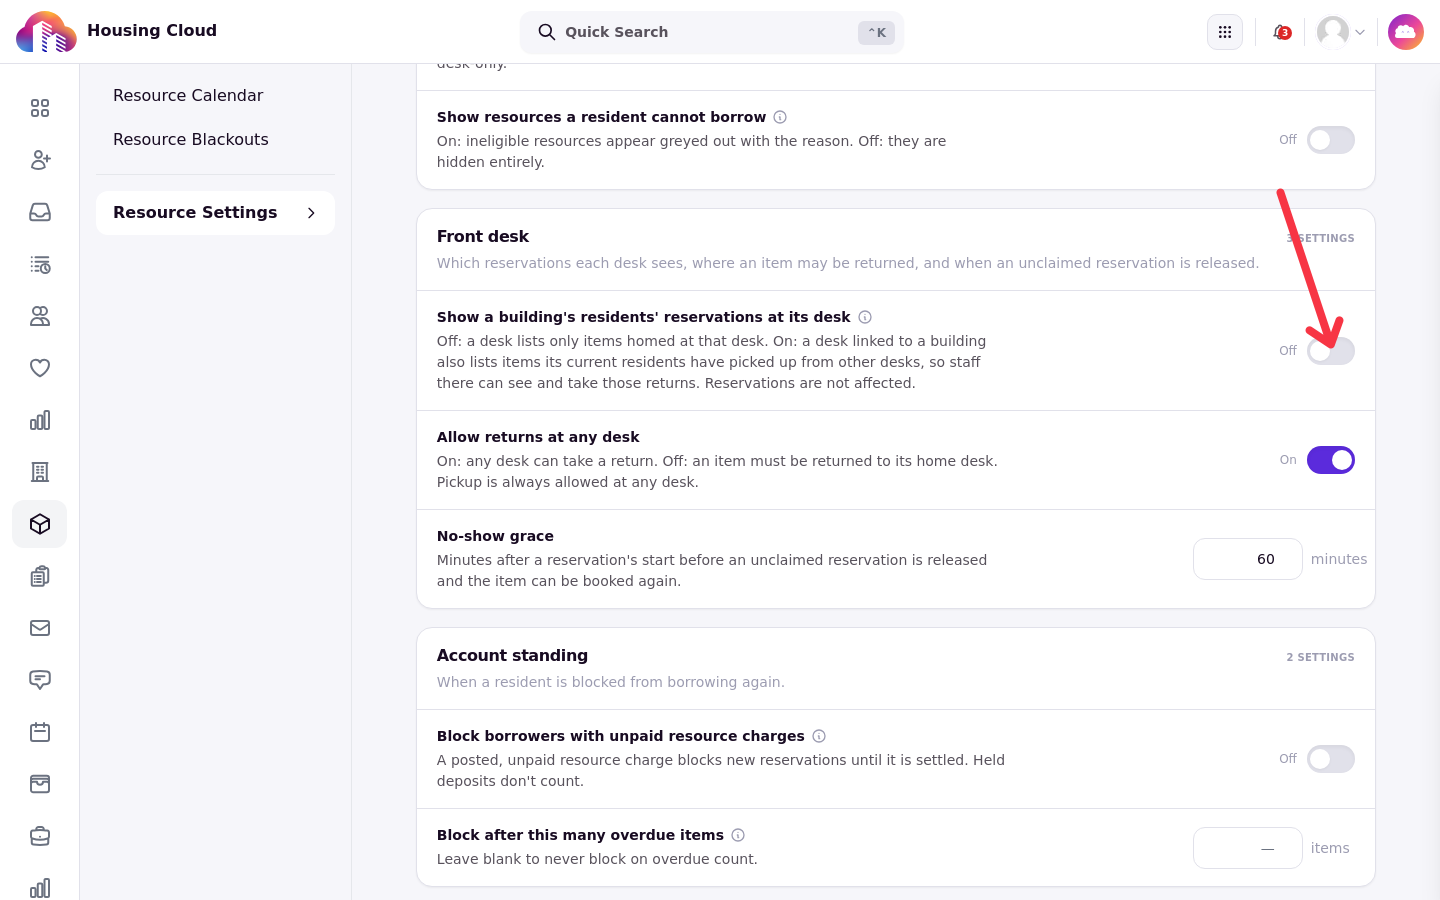Image resolution: width=1440 pixels, height=900 pixels.
Task: Click the 'No-show grace' setting label
Action: pos(495,536)
